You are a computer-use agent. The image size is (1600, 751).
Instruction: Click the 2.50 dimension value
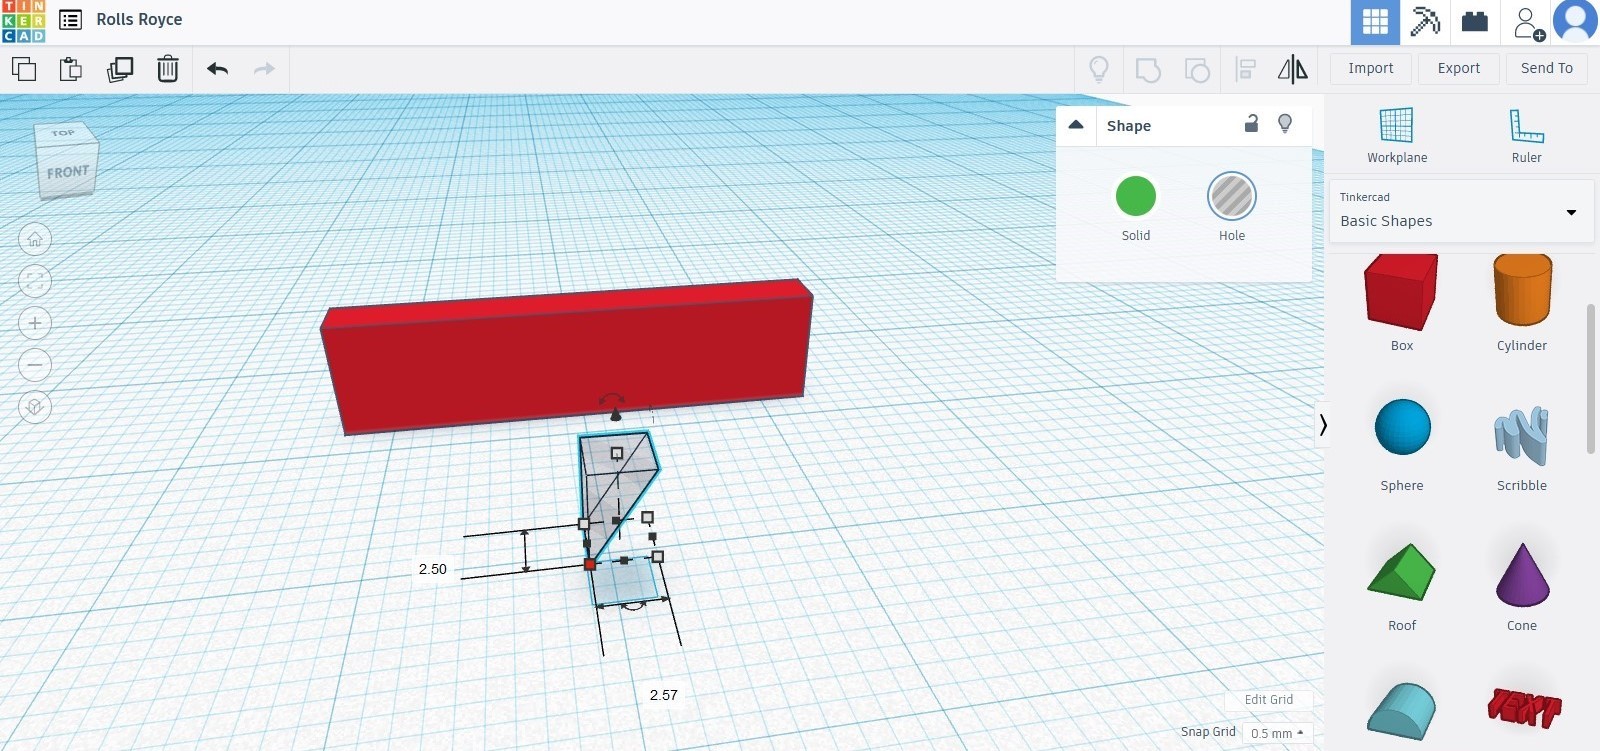click(433, 569)
